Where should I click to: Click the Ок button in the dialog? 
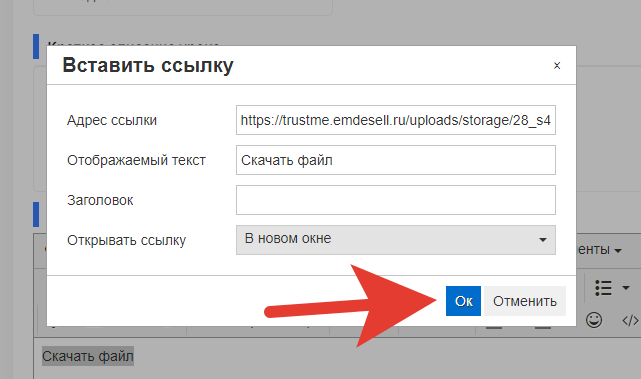[463, 301]
